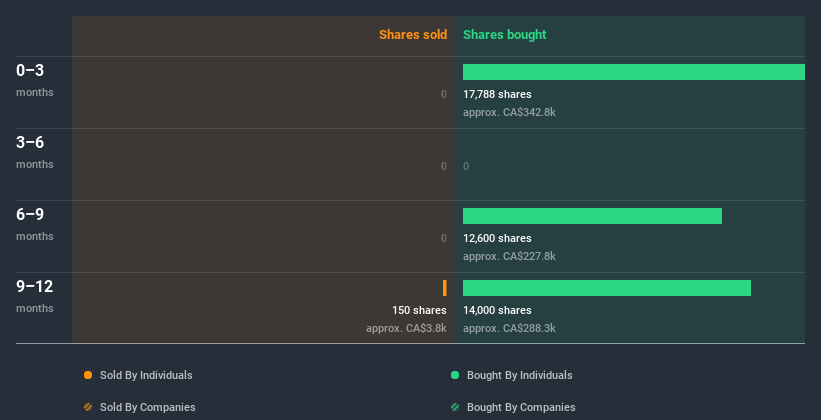
Task: Click the '0–3' months row label
Action: pyautogui.click(x=30, y=70)
